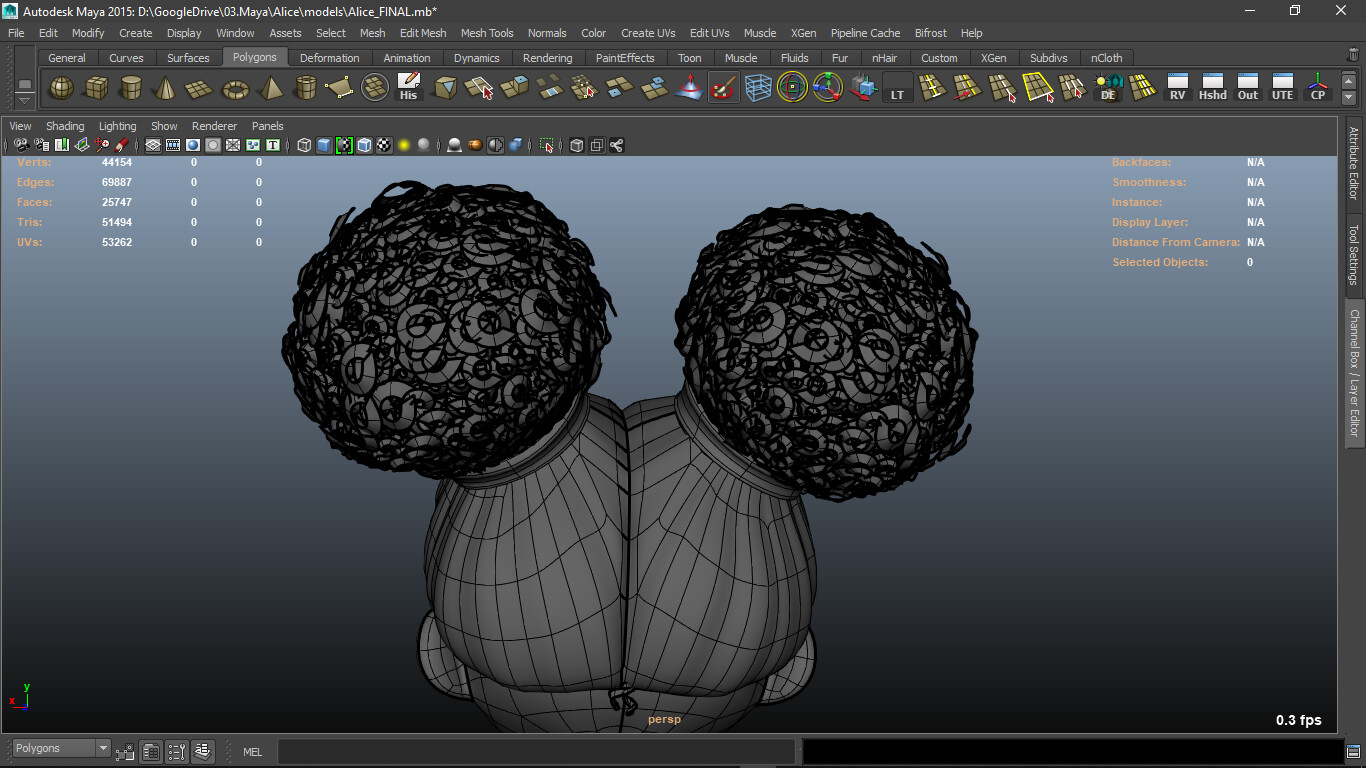1366x768 pixels.
Task: Click the polygon pyramid shelf icon
Action: pyautogui.click(x=270, y=88)
